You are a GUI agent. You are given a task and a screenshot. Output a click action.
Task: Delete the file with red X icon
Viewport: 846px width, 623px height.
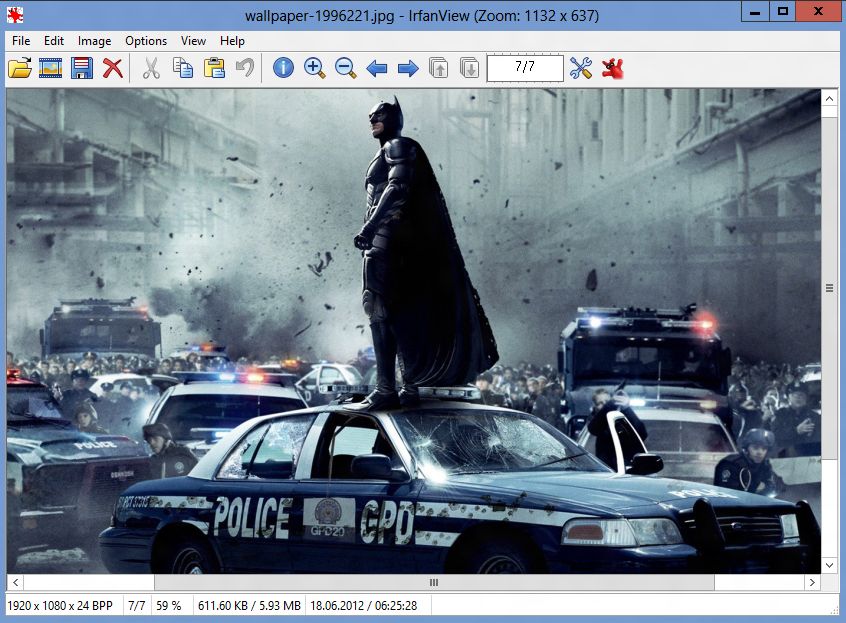113,69
